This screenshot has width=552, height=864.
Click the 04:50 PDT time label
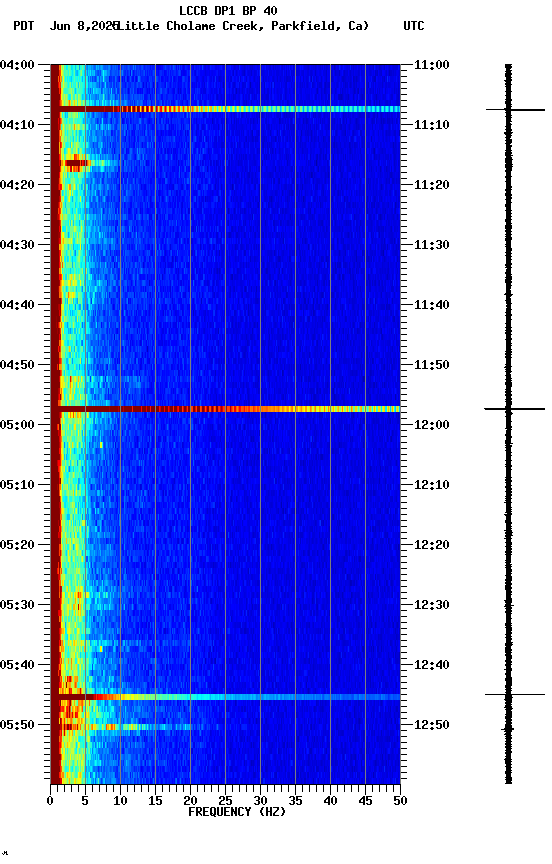(x=17, y=365)
